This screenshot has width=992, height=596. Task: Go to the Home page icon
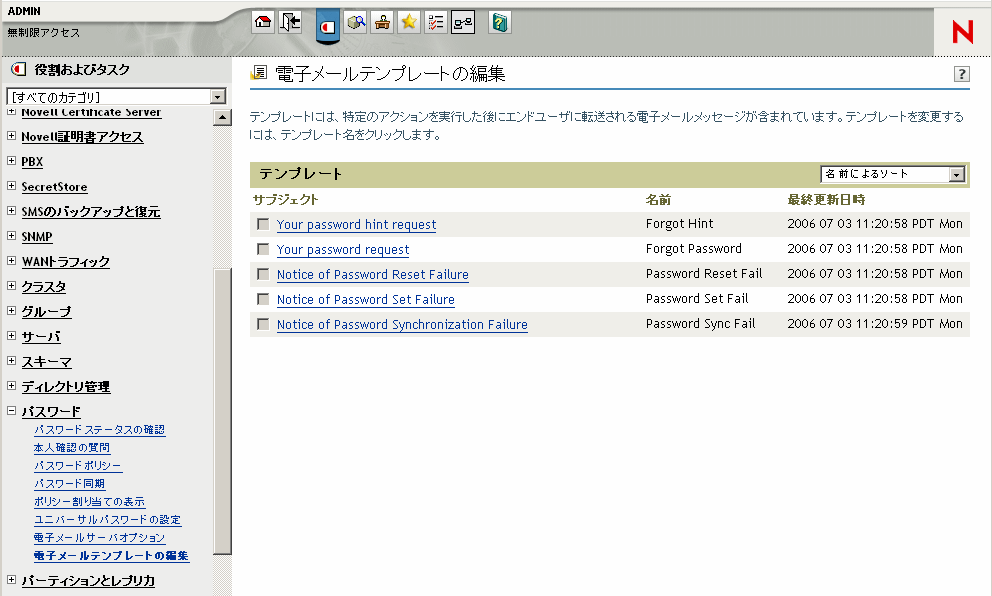(x=262, y=22)
